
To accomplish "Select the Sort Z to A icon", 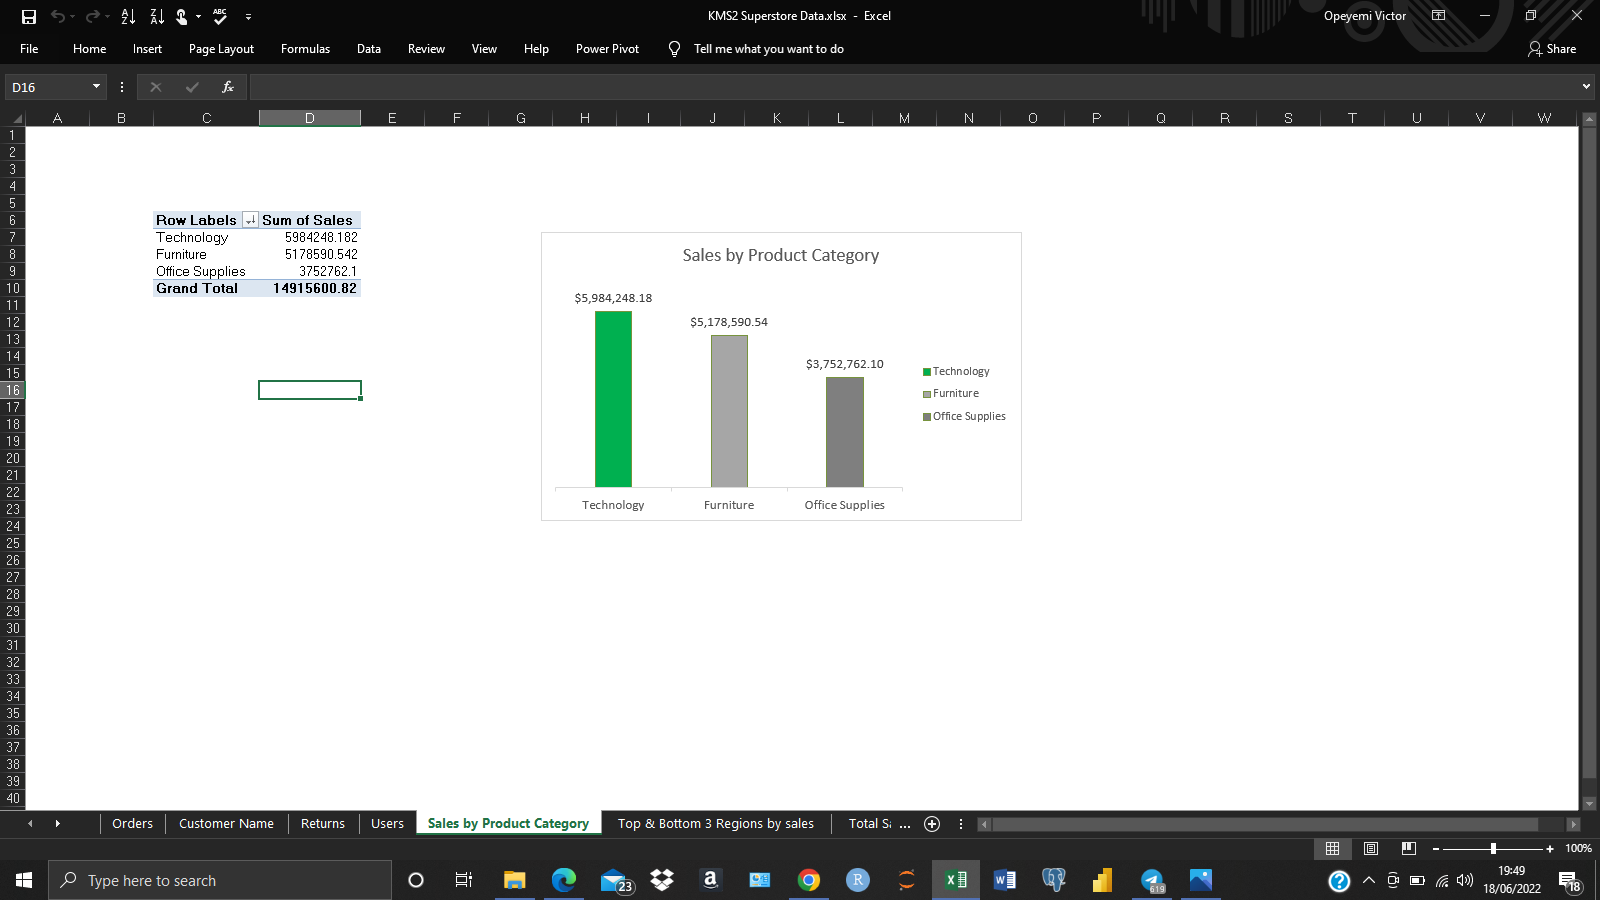I will tap(156, 16).
